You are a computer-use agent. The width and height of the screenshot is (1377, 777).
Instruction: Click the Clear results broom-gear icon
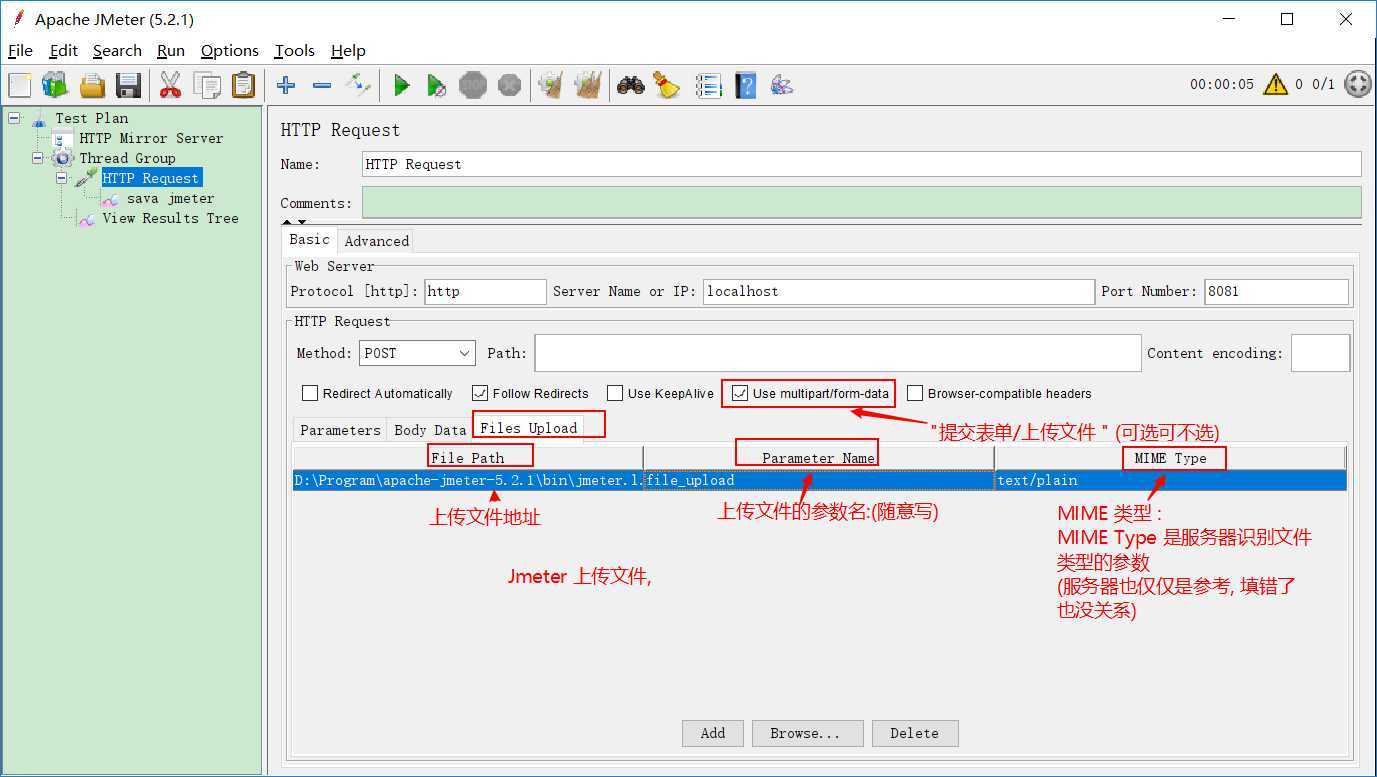point(550,85)
